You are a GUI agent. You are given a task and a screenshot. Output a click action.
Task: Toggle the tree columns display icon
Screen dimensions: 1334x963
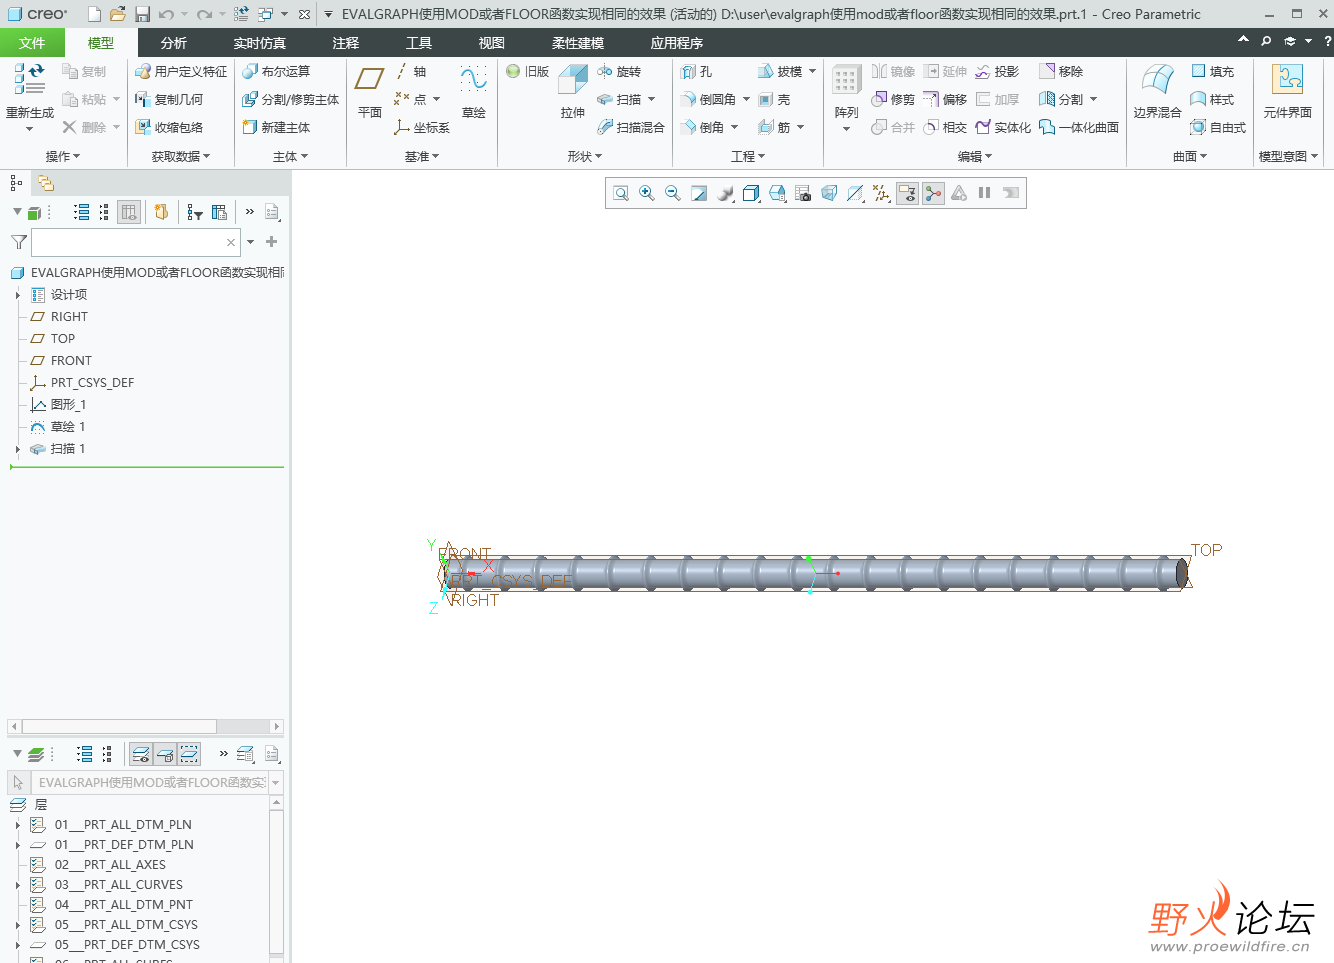pyautogui.click(x=129, y=212)
